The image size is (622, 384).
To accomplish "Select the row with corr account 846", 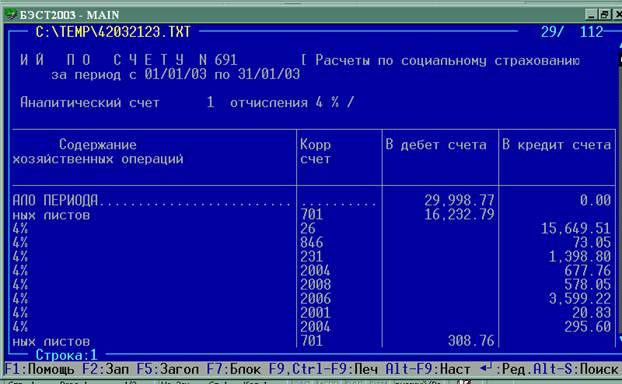I will click(312, 242).
